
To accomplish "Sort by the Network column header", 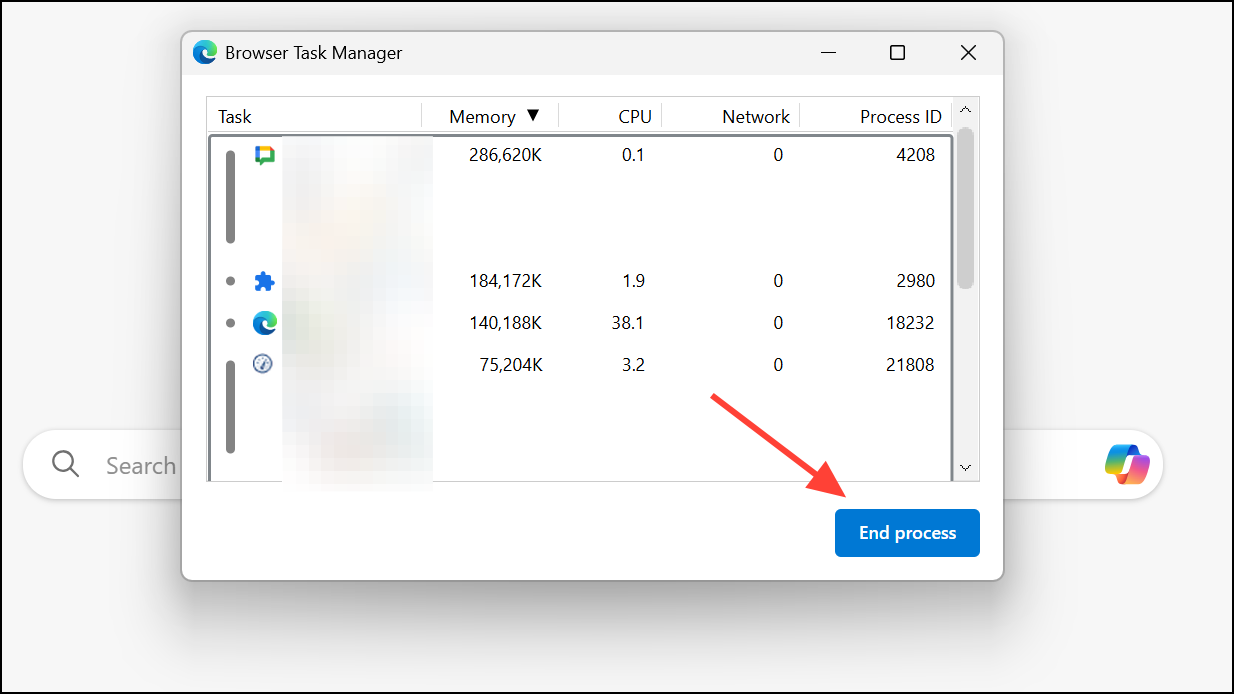I will click(755, 117).
